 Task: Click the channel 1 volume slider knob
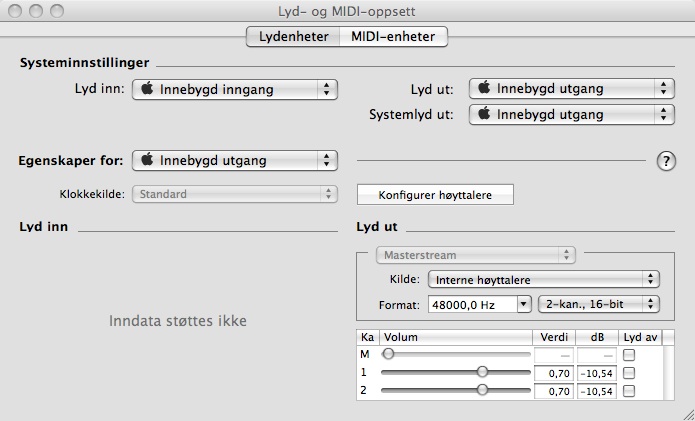482,372
